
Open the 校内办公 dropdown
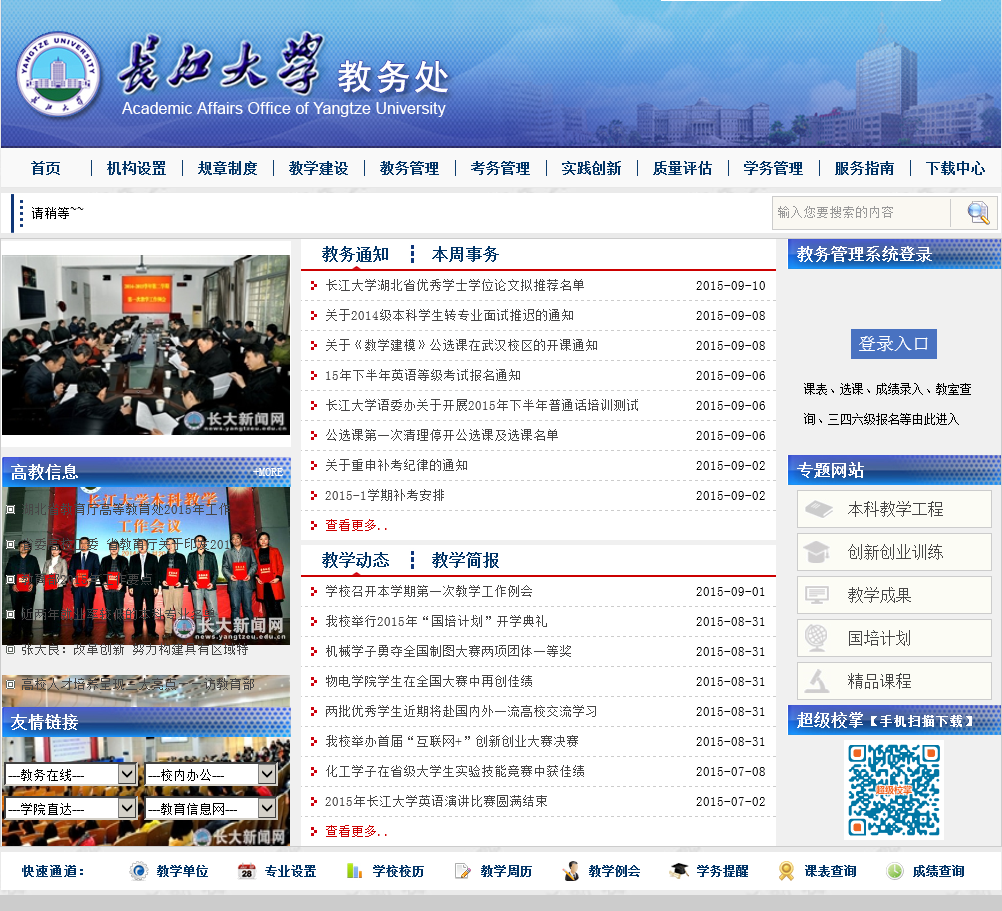pos(210,775)
